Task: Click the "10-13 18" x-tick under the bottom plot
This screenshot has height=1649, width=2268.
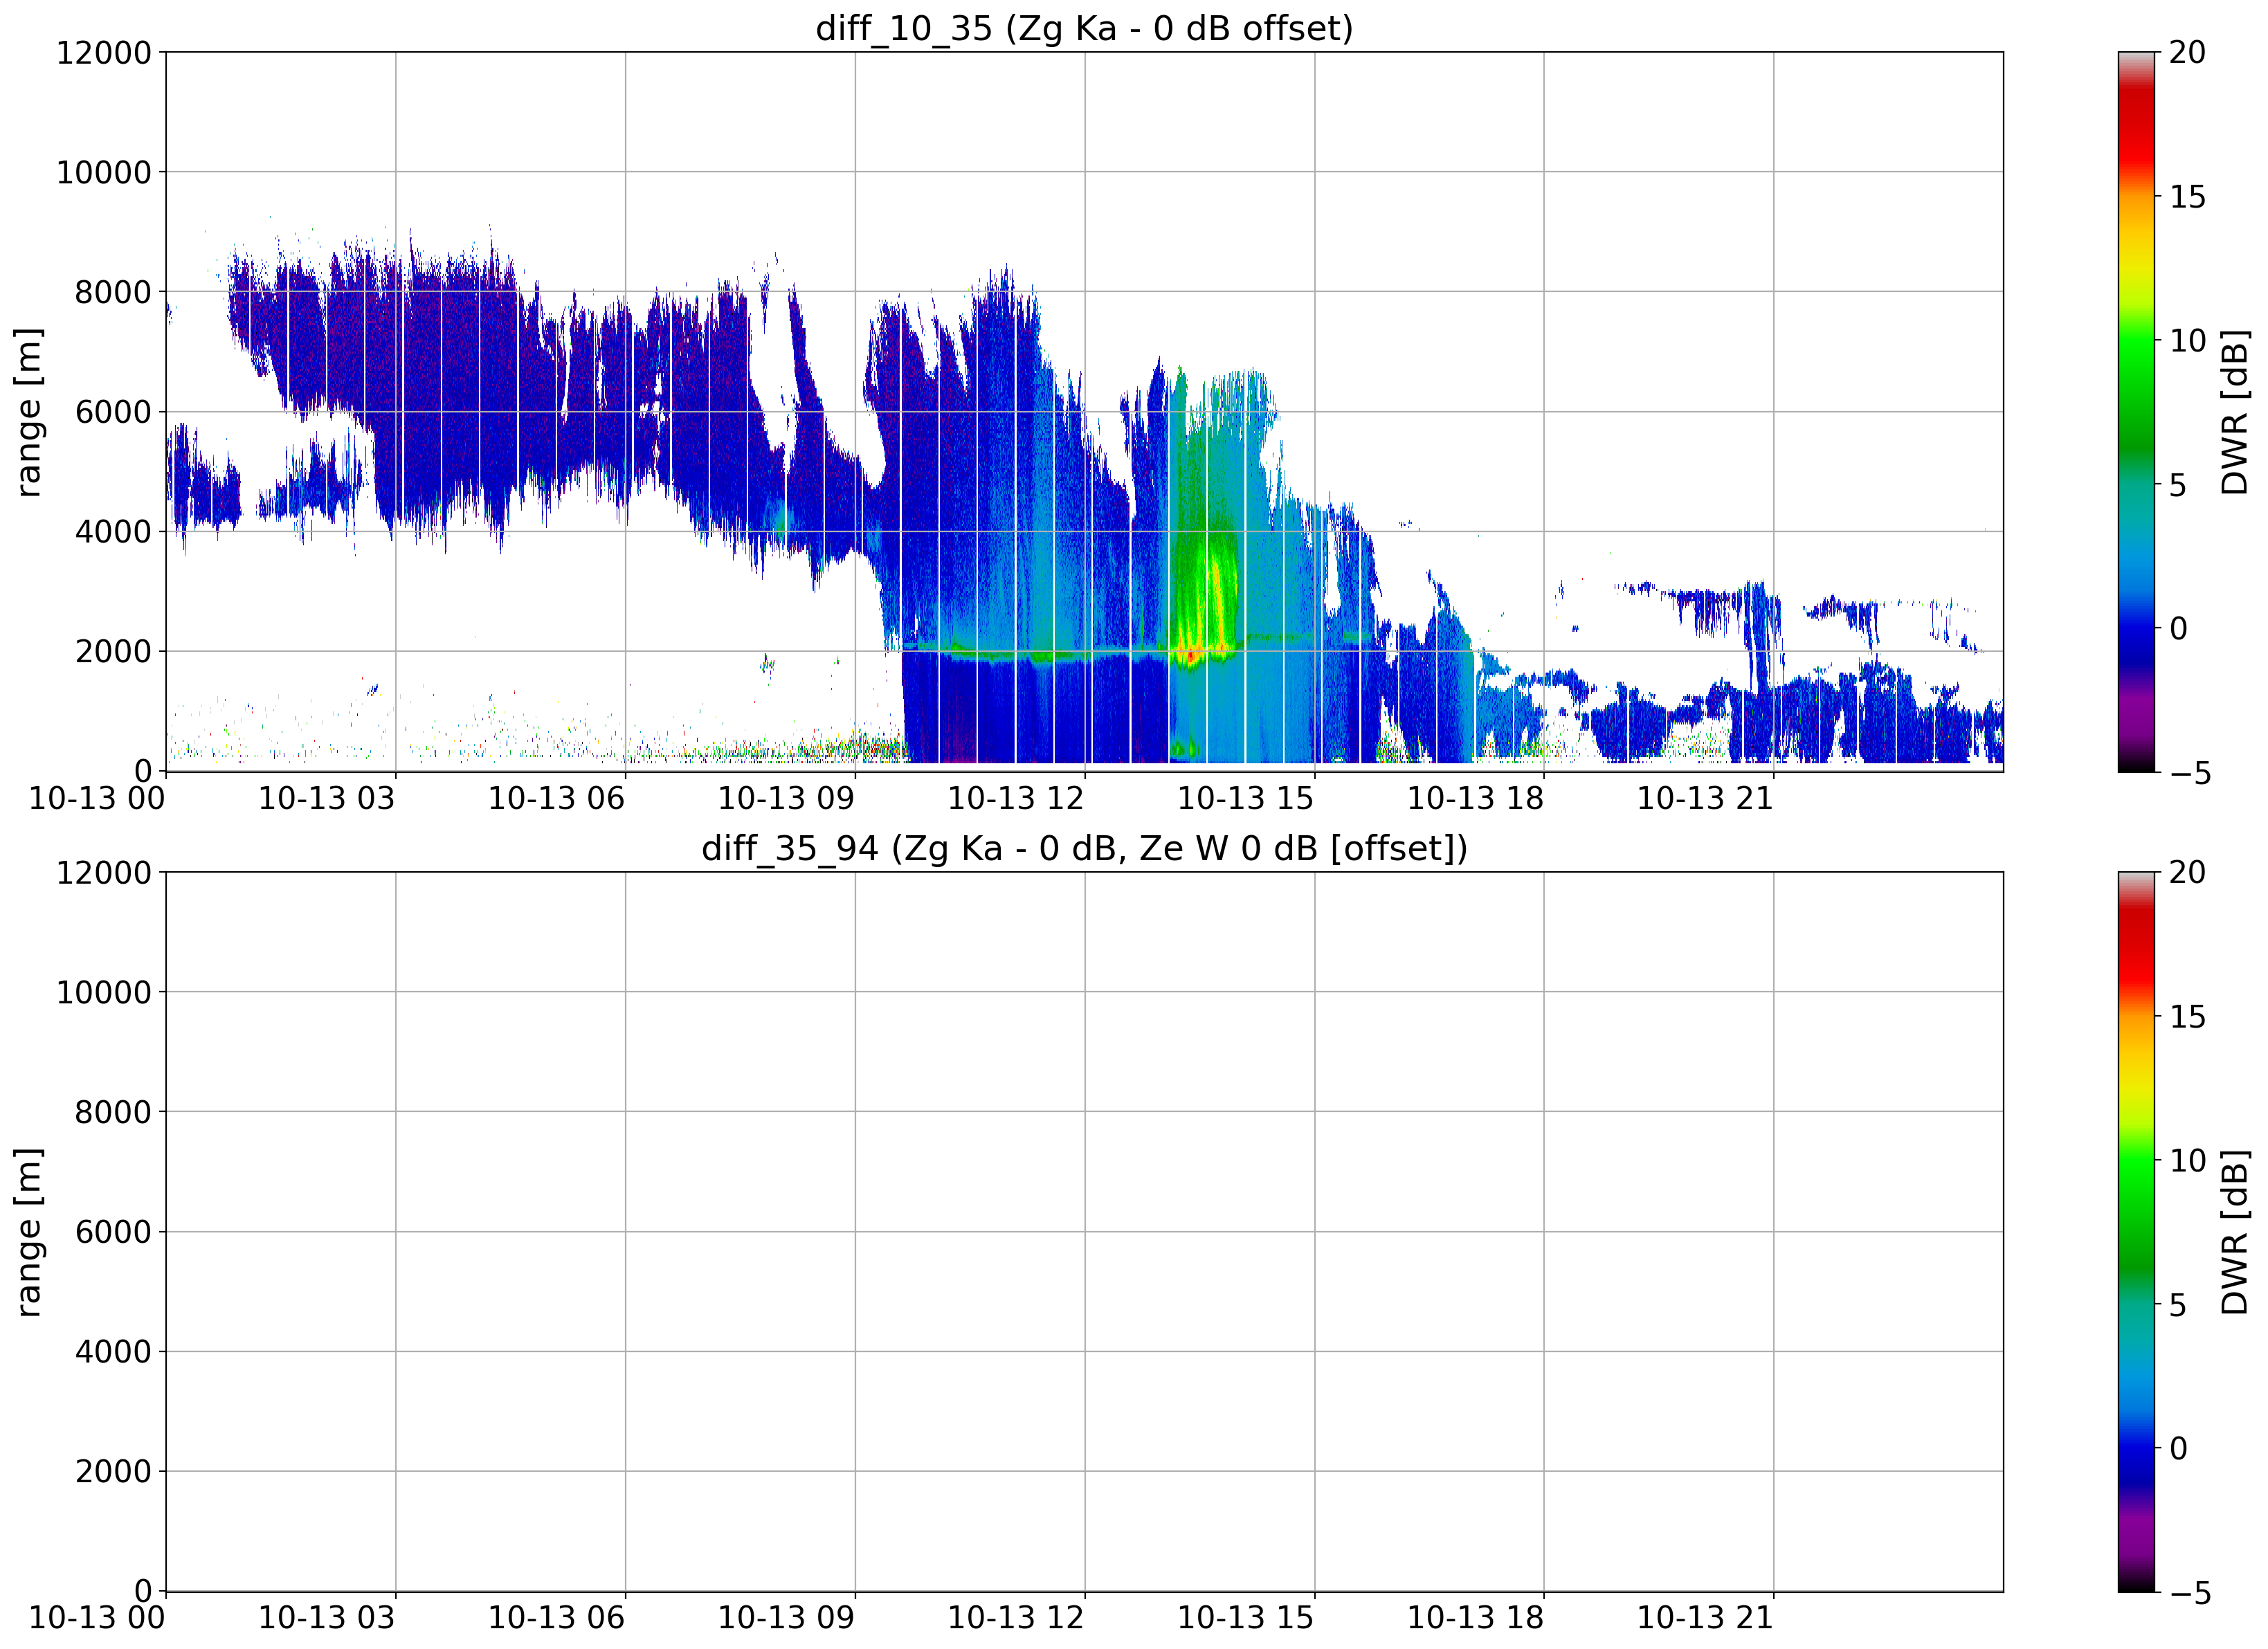Action: pyautogui.click(x=1475, y=1618)
